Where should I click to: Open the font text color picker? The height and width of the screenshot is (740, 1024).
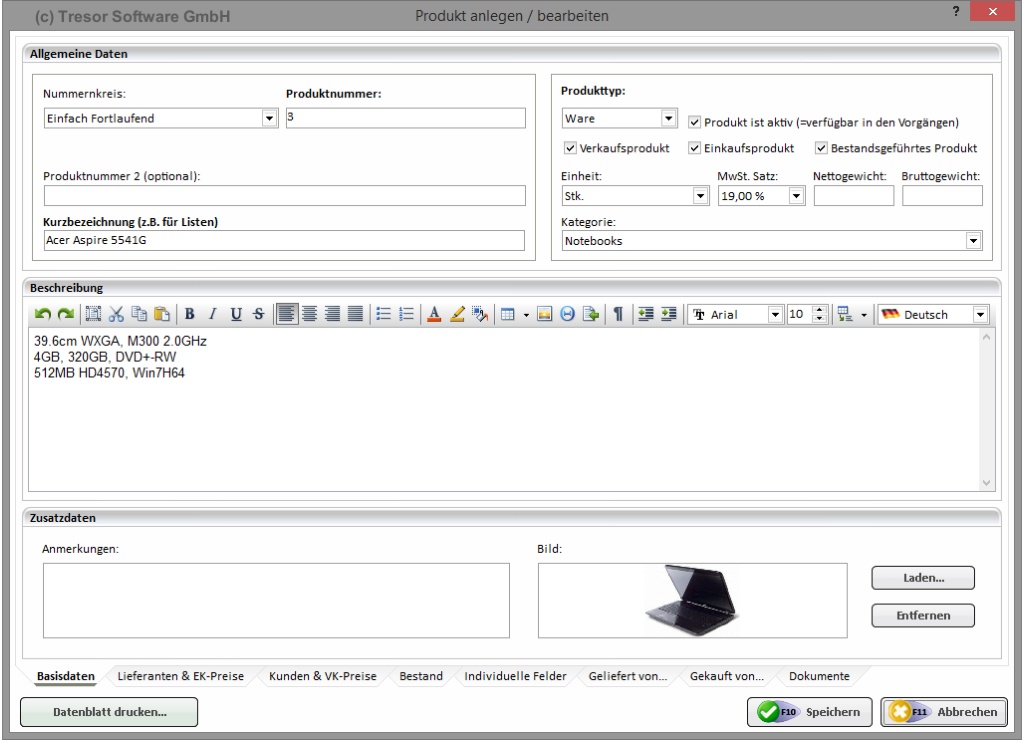coord(434,315)
